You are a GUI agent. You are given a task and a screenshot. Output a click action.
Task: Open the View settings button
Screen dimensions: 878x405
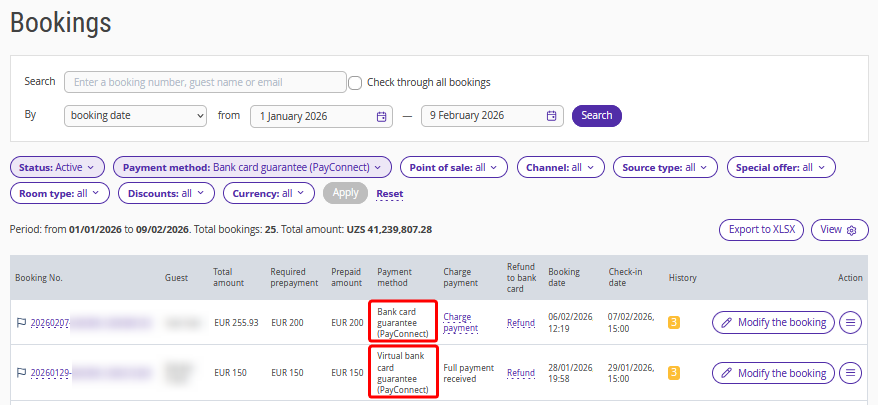point(839,230)
